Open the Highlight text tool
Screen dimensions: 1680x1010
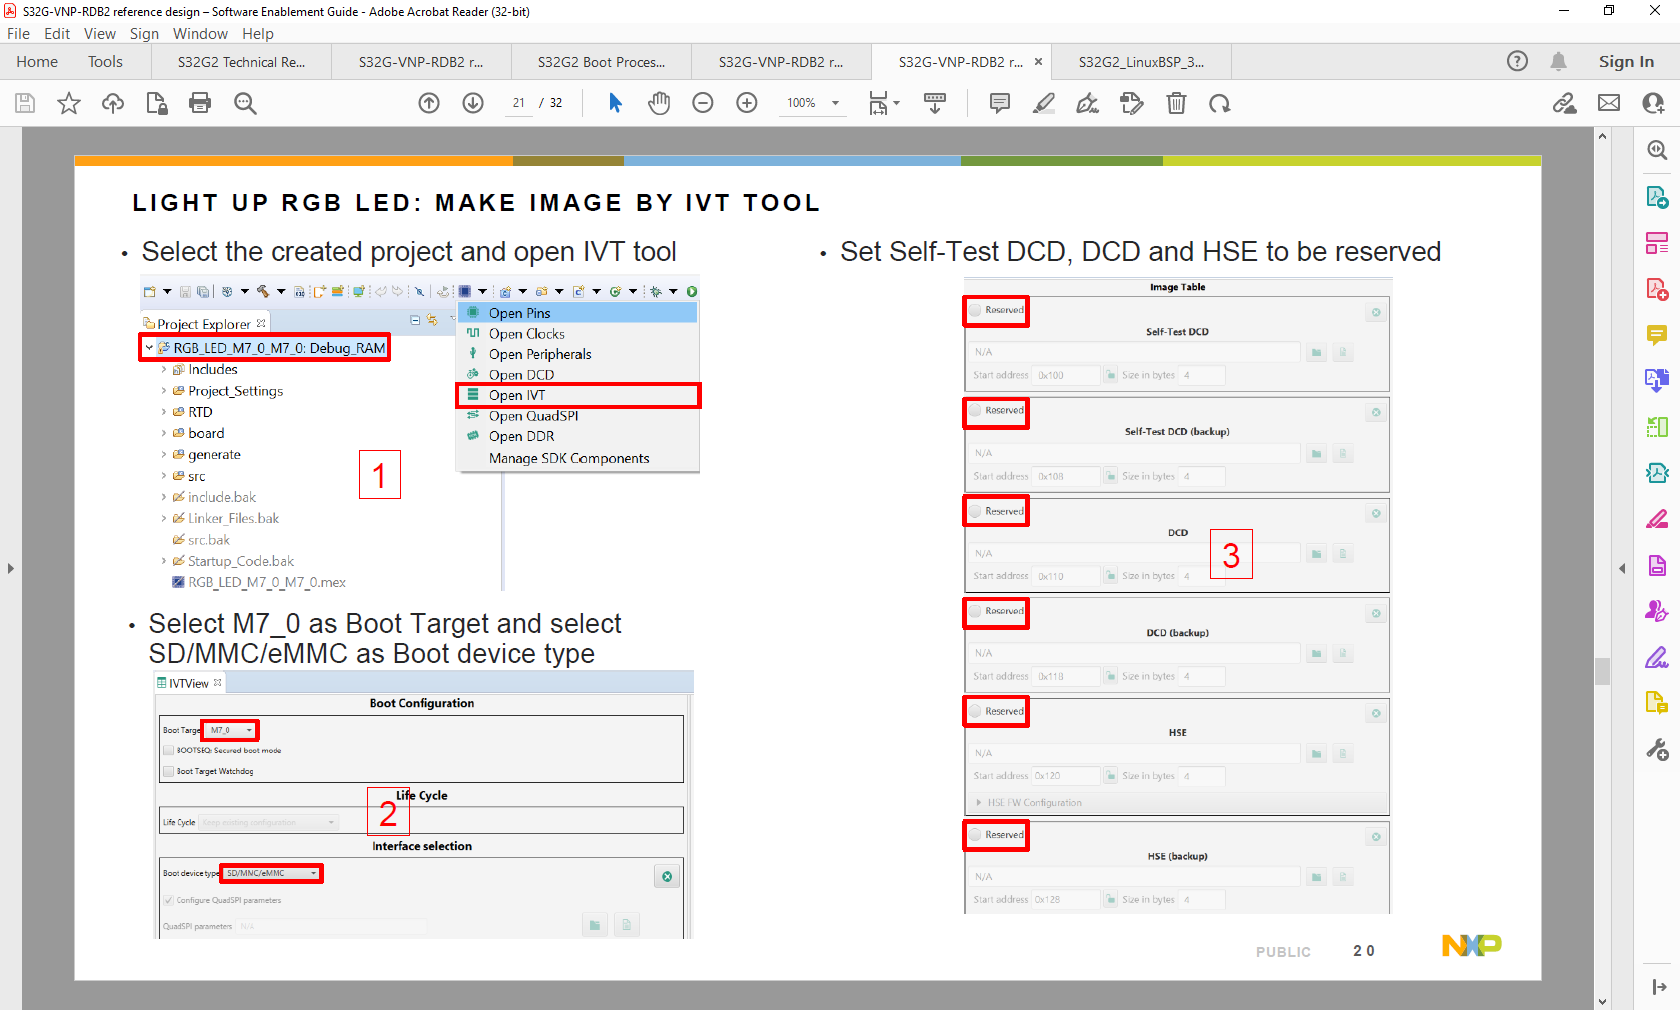click(1043, 103)
